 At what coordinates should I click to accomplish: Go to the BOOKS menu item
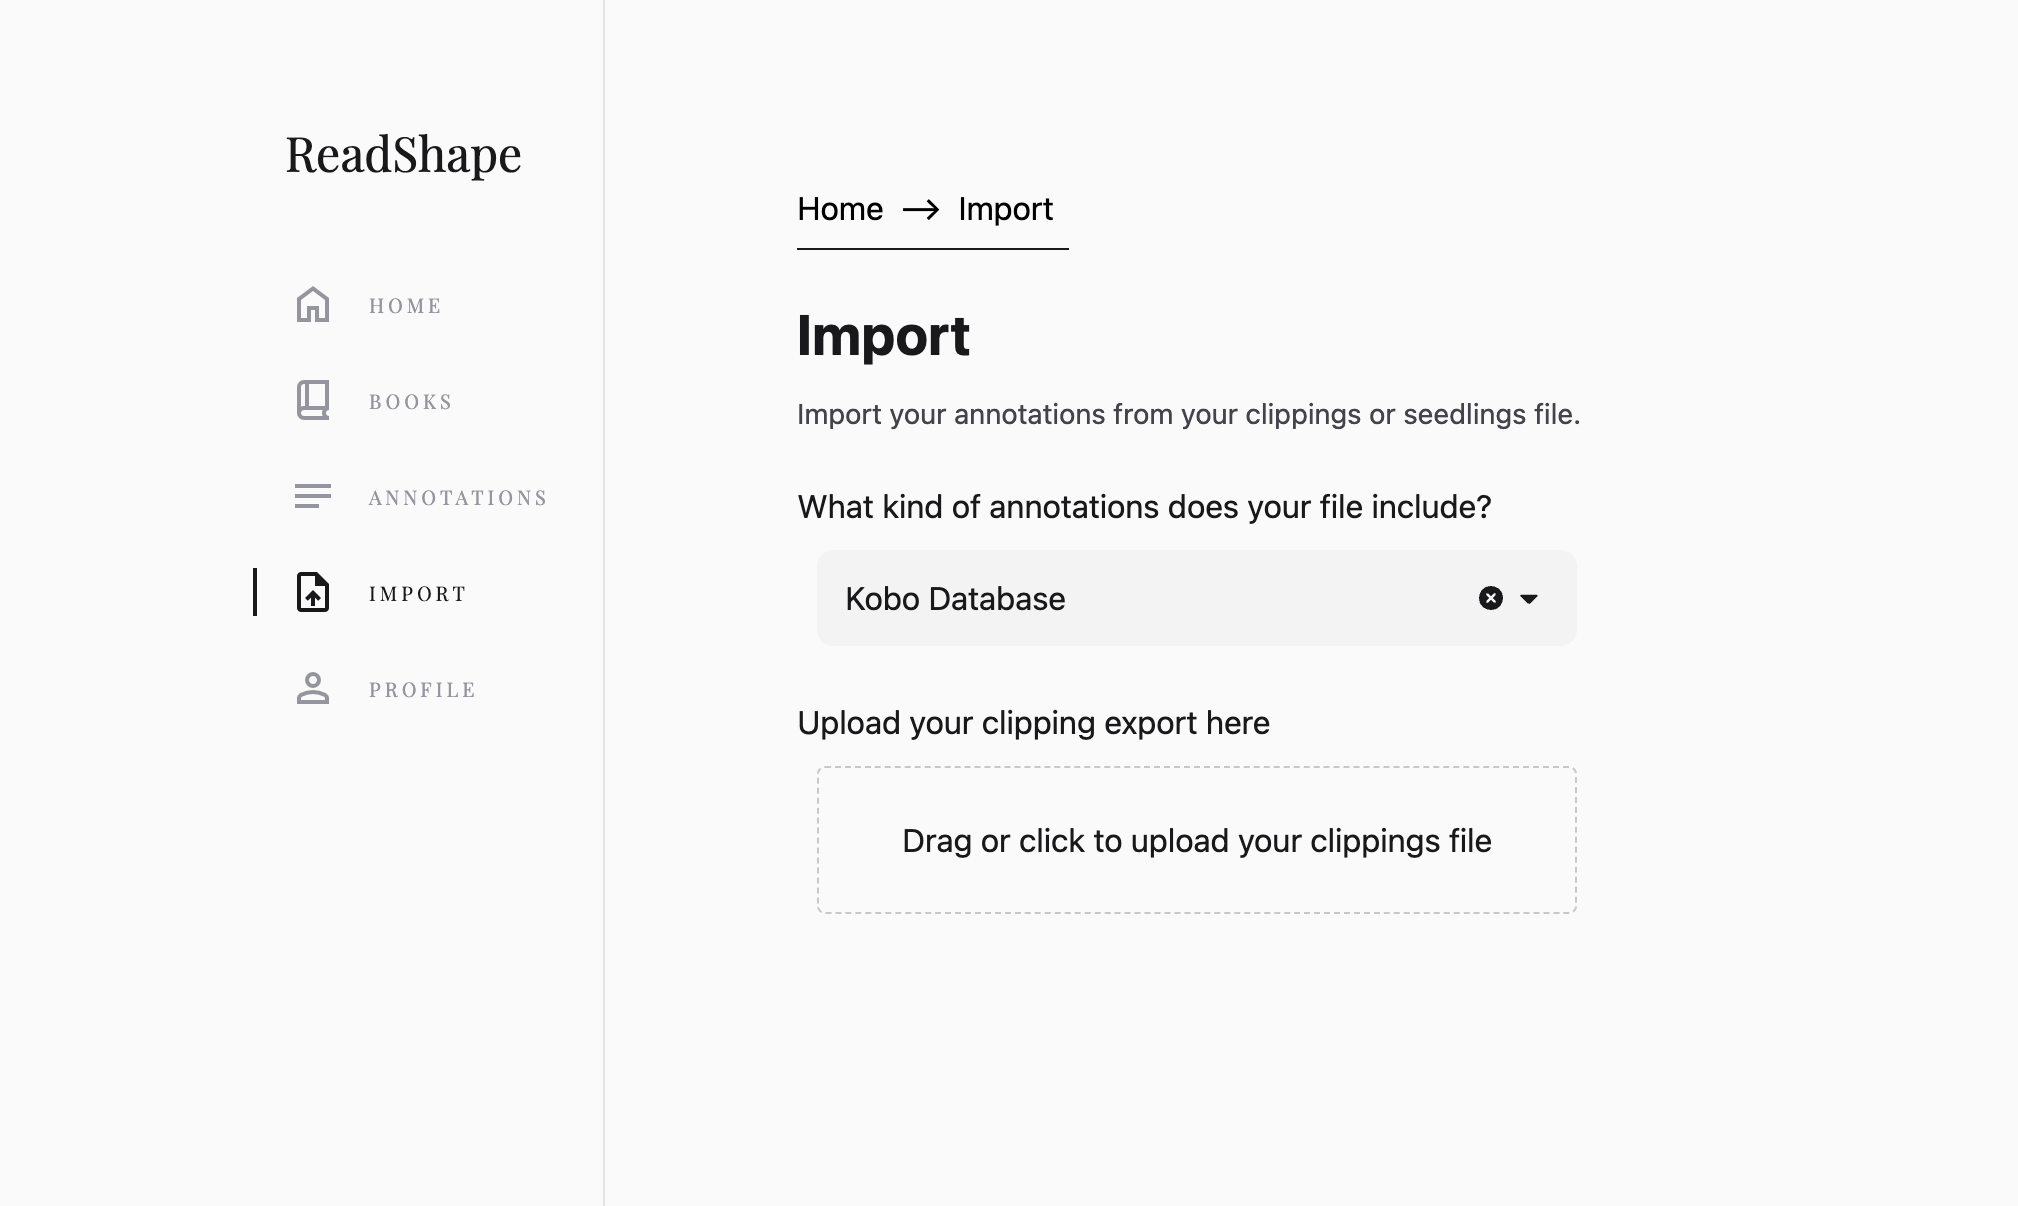click(410, 402)
